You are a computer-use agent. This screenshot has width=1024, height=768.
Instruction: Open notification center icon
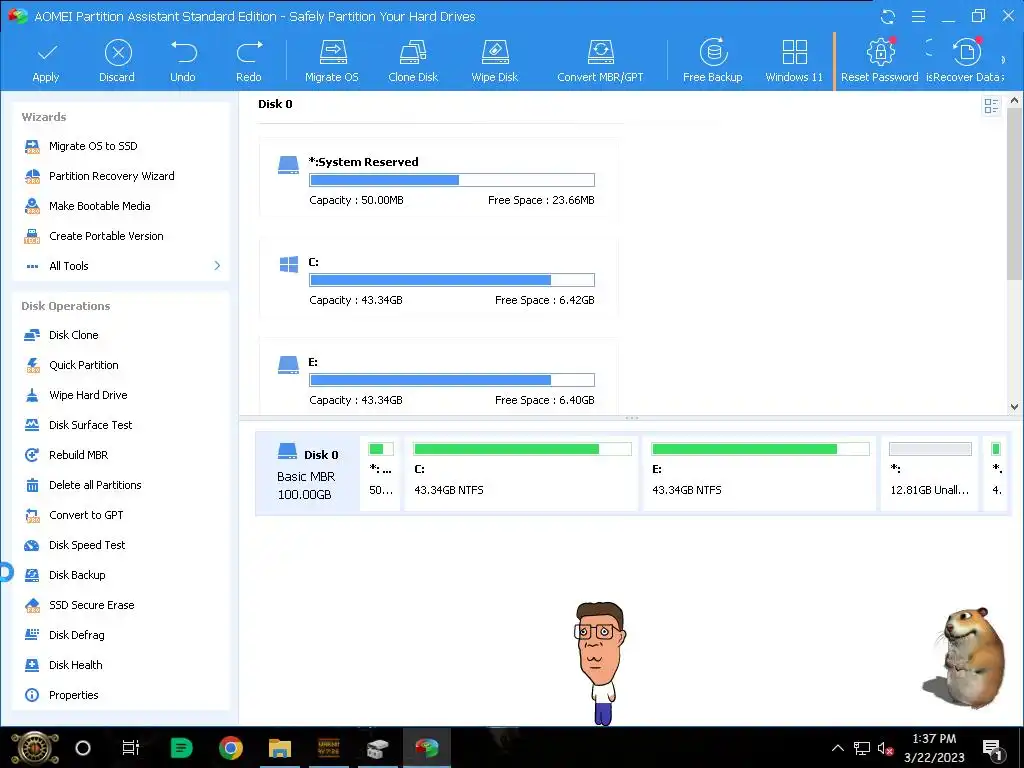click(x=992, y=750)
